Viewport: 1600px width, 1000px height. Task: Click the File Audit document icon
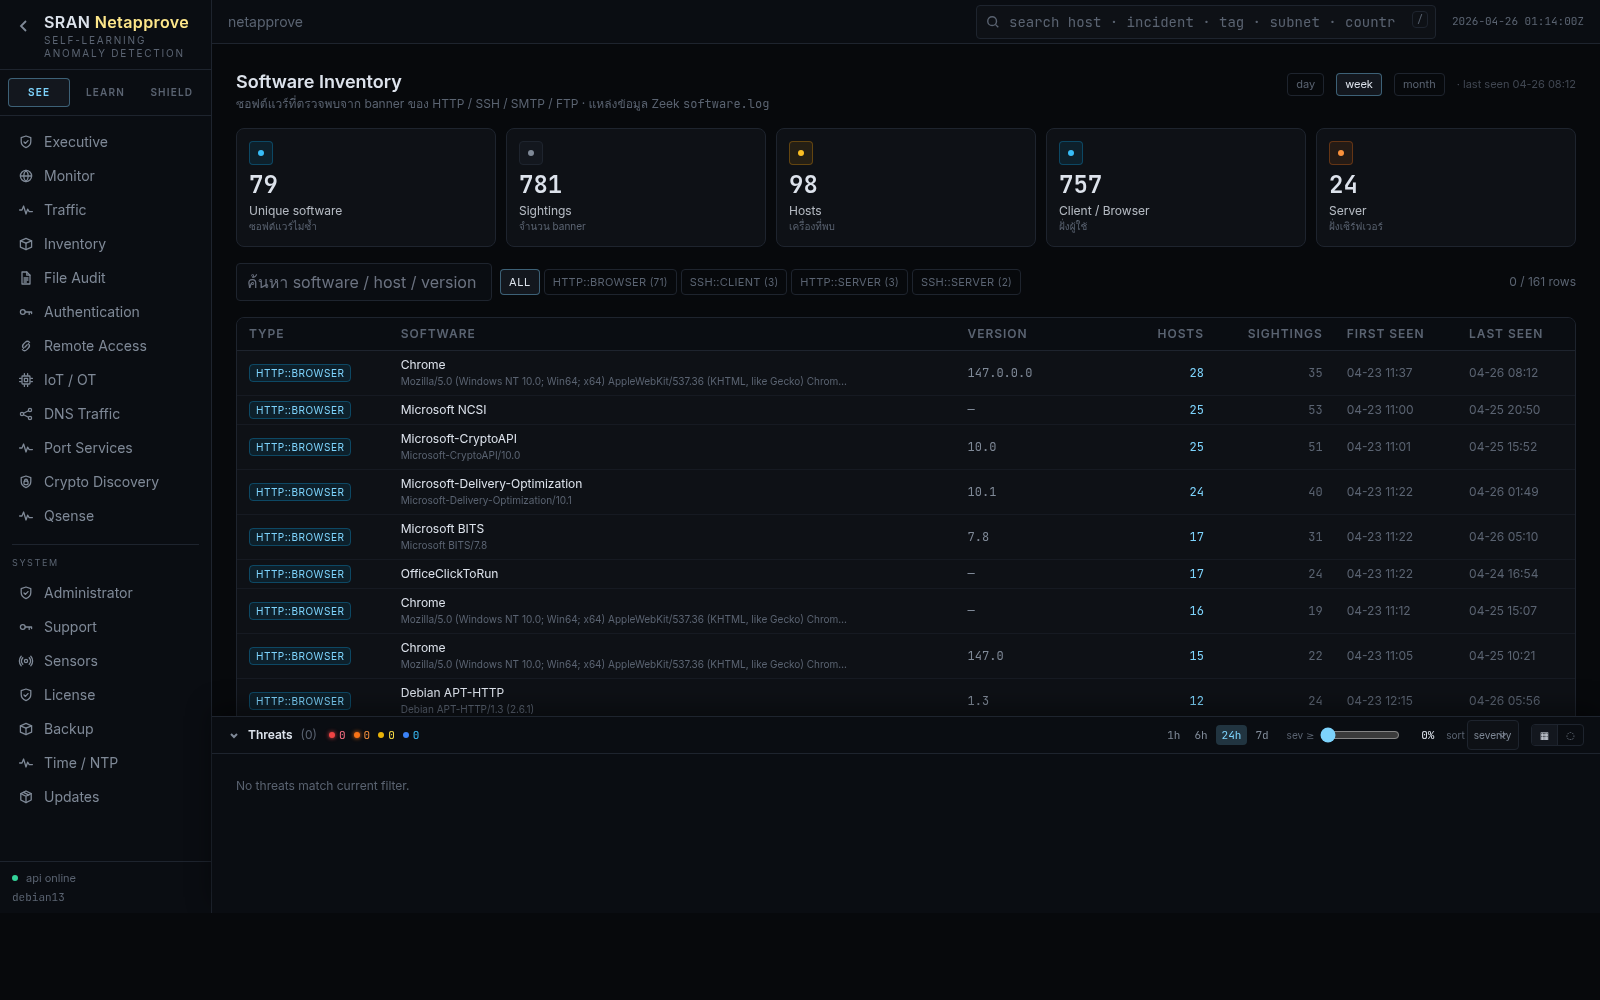pos(26,278)
